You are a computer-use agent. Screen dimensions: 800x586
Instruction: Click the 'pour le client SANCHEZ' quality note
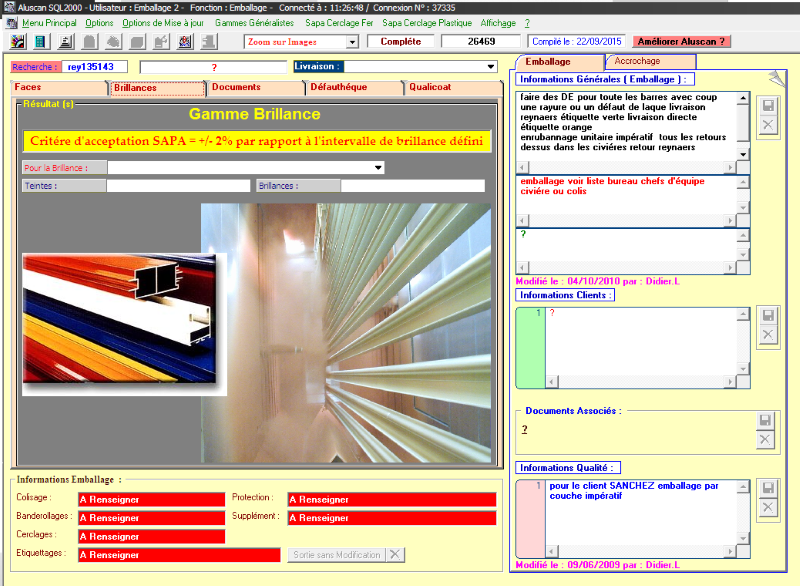[x=634, y=491]
